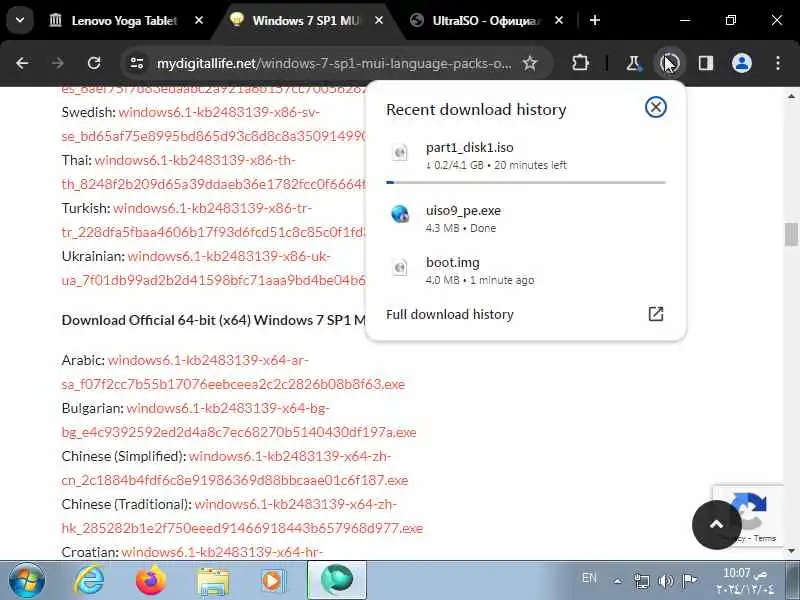Select the part1_disk1.iso download entry

point(526,156)
